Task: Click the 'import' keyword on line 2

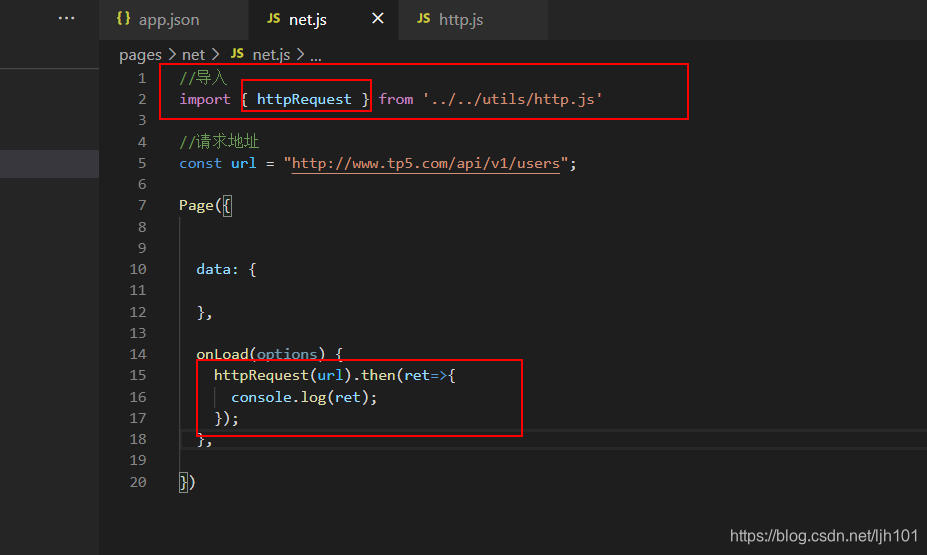Action: [x=205, y=99]
